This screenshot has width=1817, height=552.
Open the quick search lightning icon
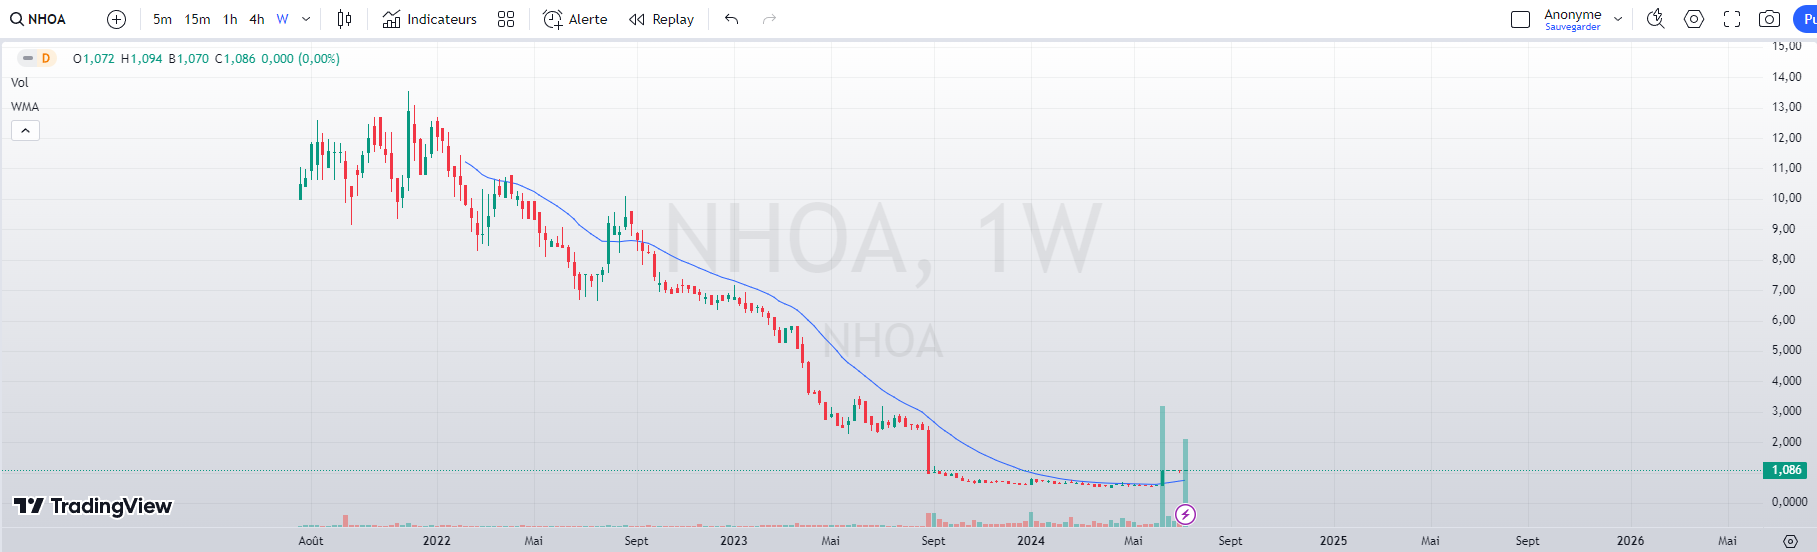point(1656,19)
